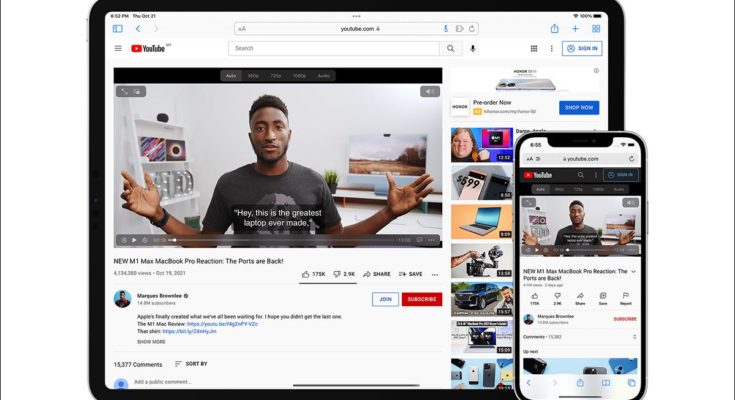
Task: Start voice search with microphone icon
Action: point(473,48)
